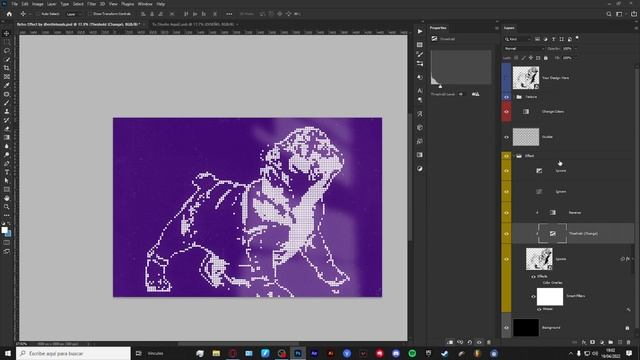Select the Brush tool

7,103
